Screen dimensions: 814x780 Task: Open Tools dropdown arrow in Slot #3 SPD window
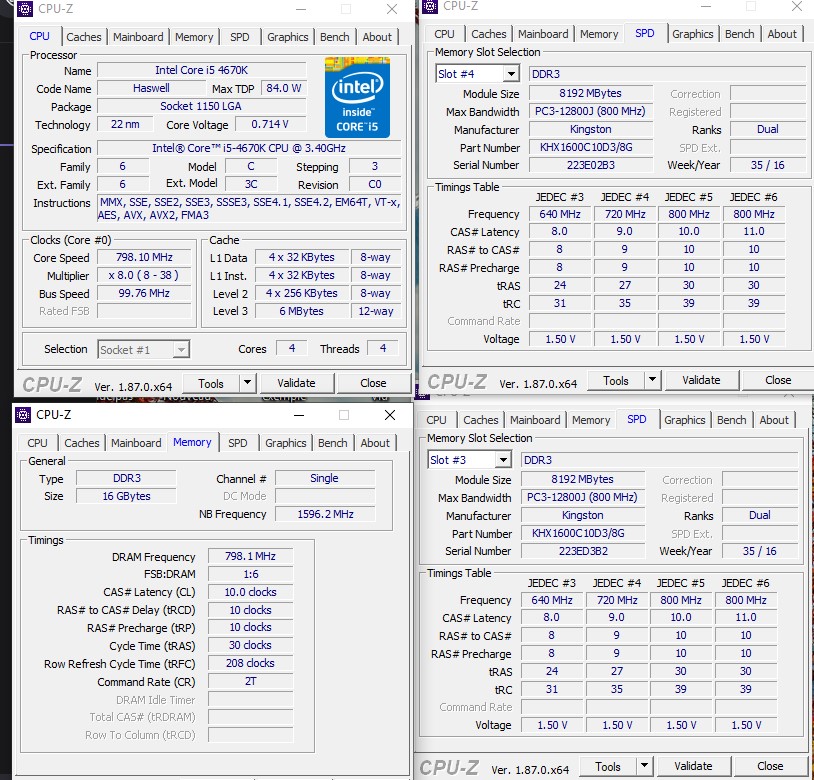[644, 765]
